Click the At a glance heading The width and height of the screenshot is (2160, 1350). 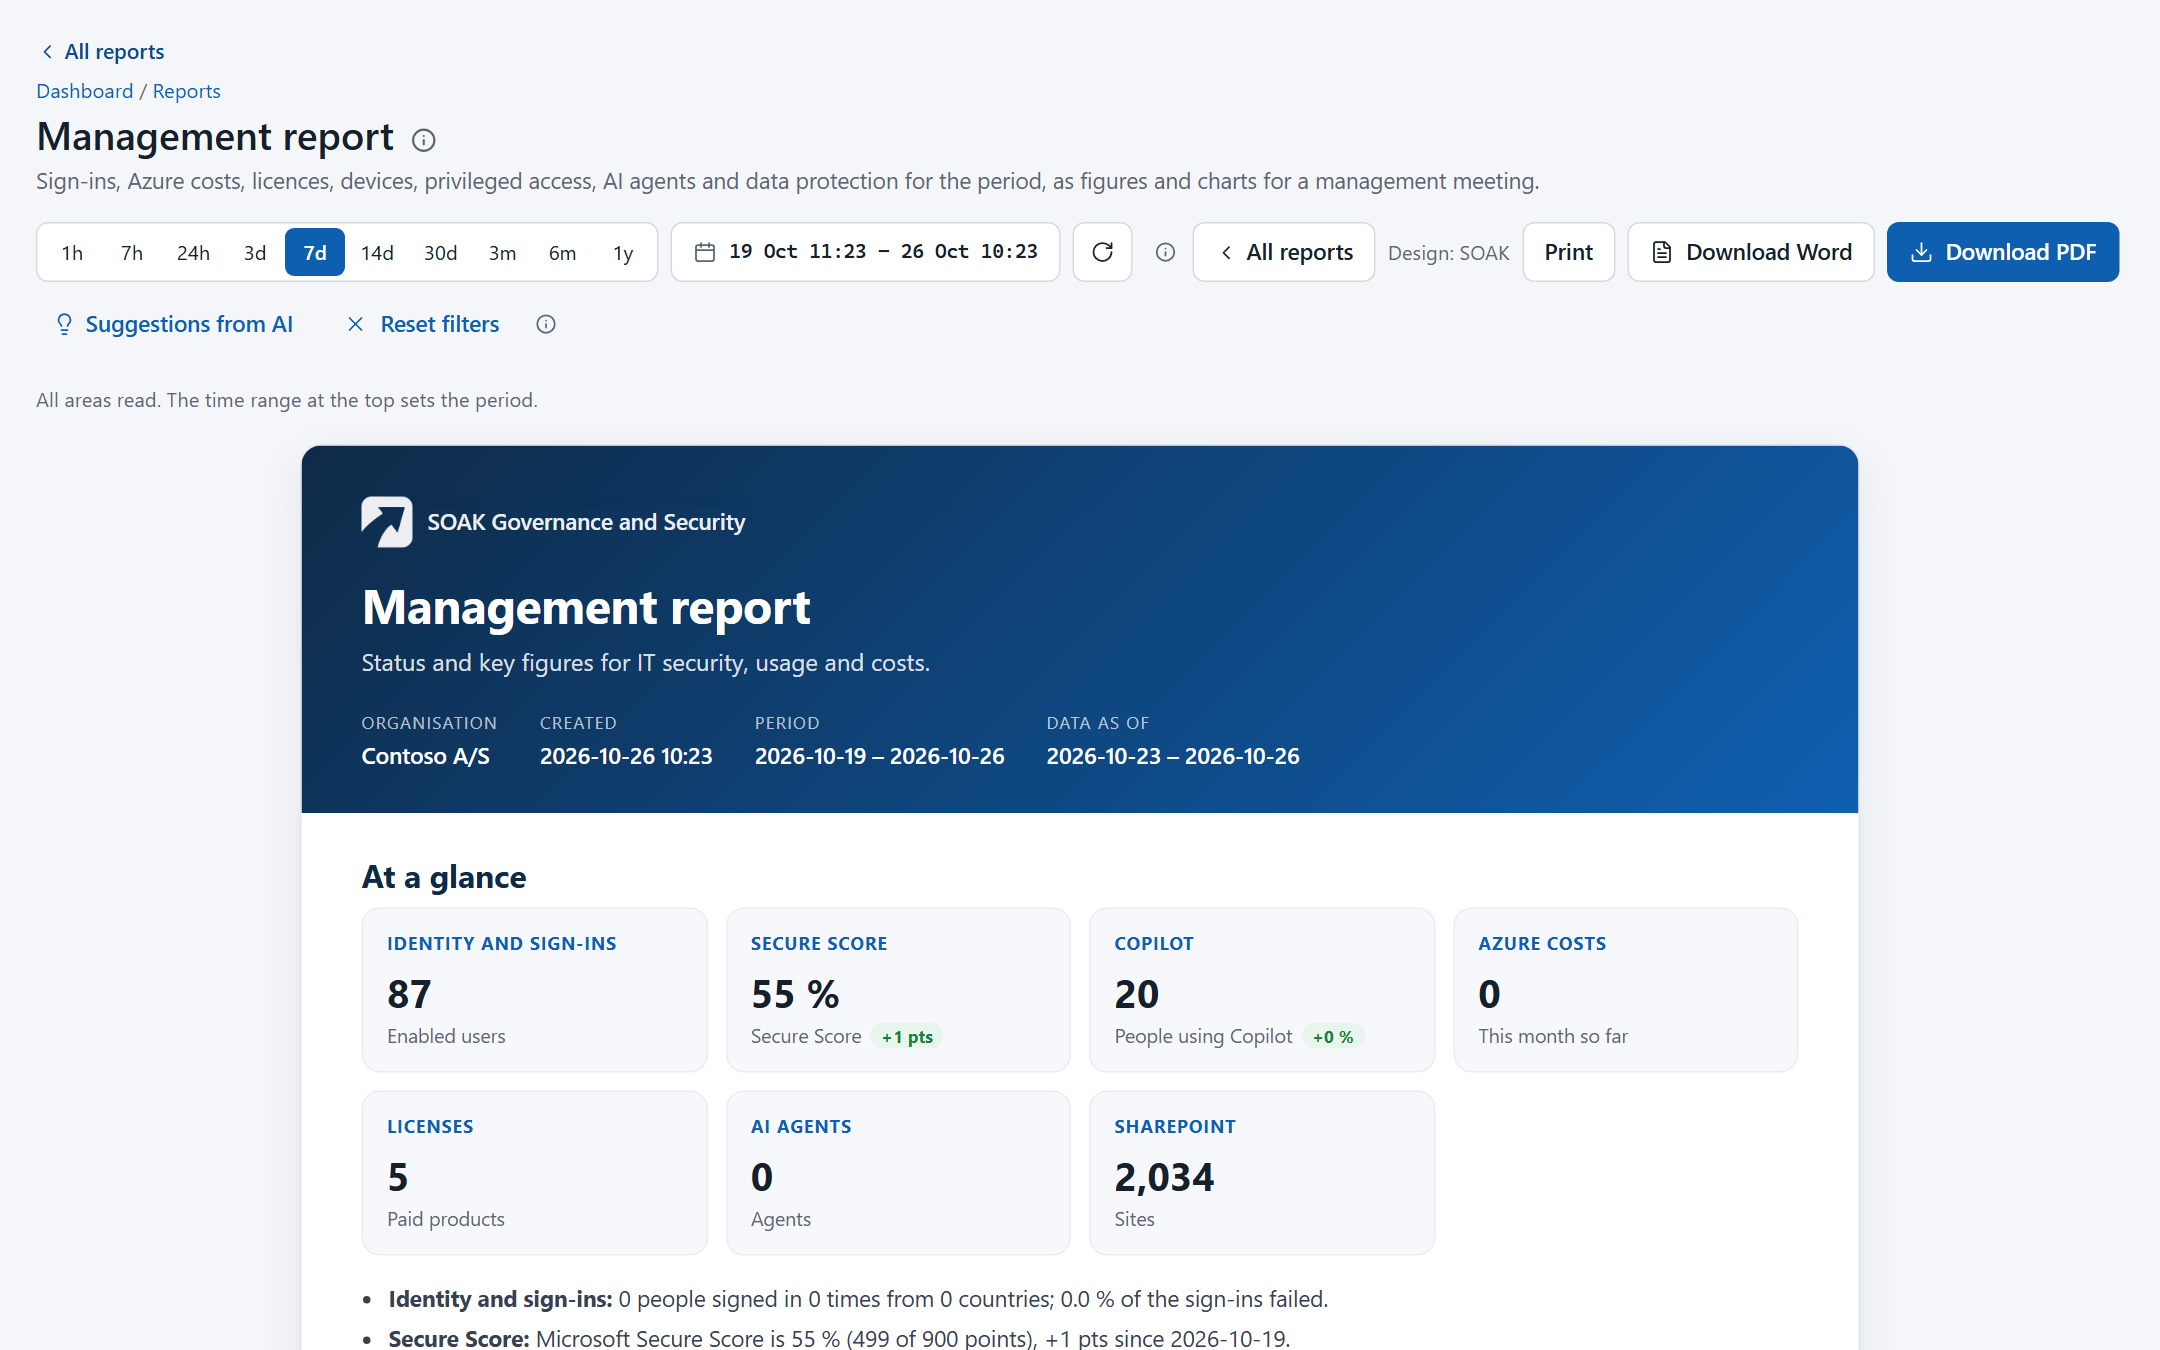click(x=444, y=877)
